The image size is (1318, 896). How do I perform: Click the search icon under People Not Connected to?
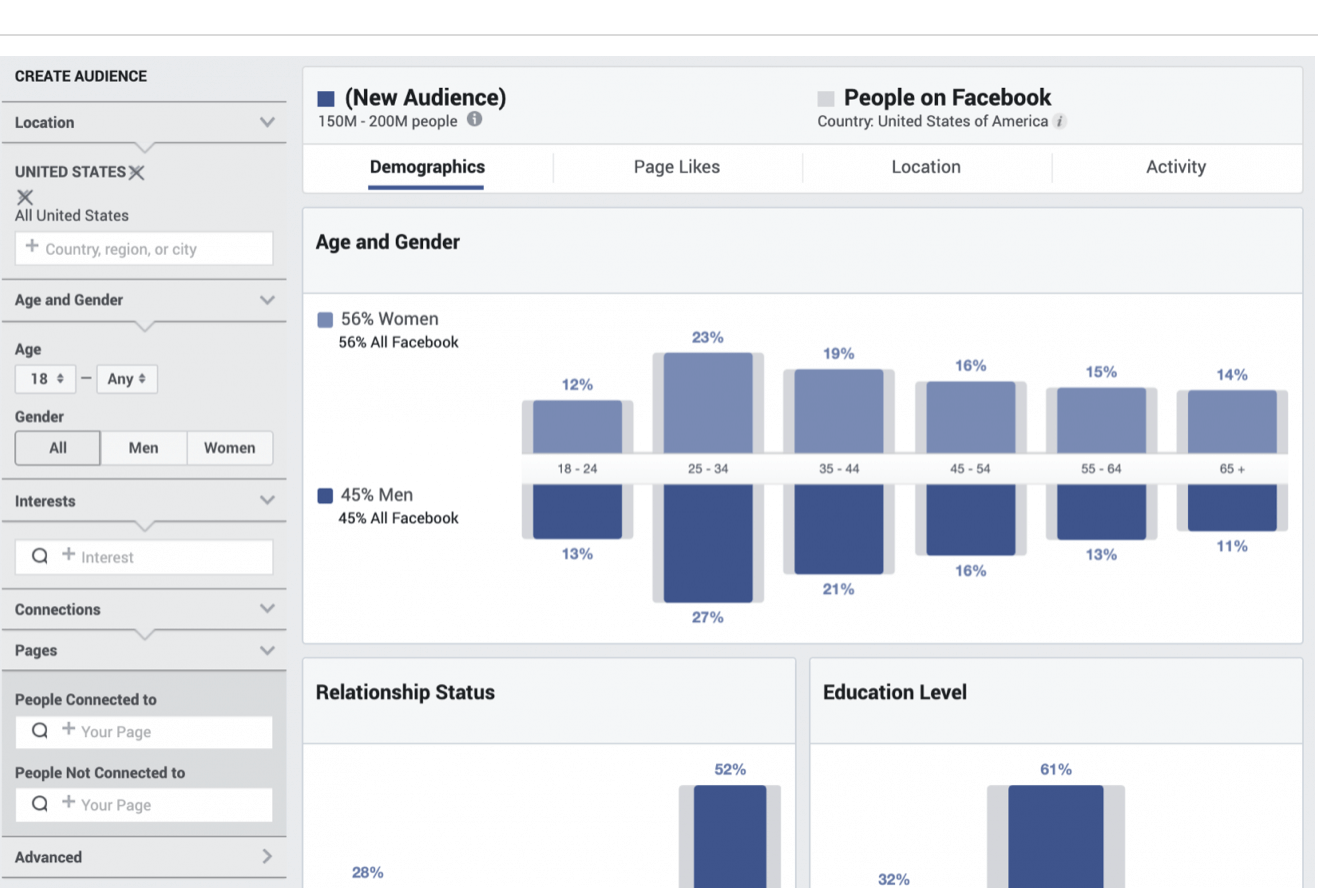pos(39,804)
